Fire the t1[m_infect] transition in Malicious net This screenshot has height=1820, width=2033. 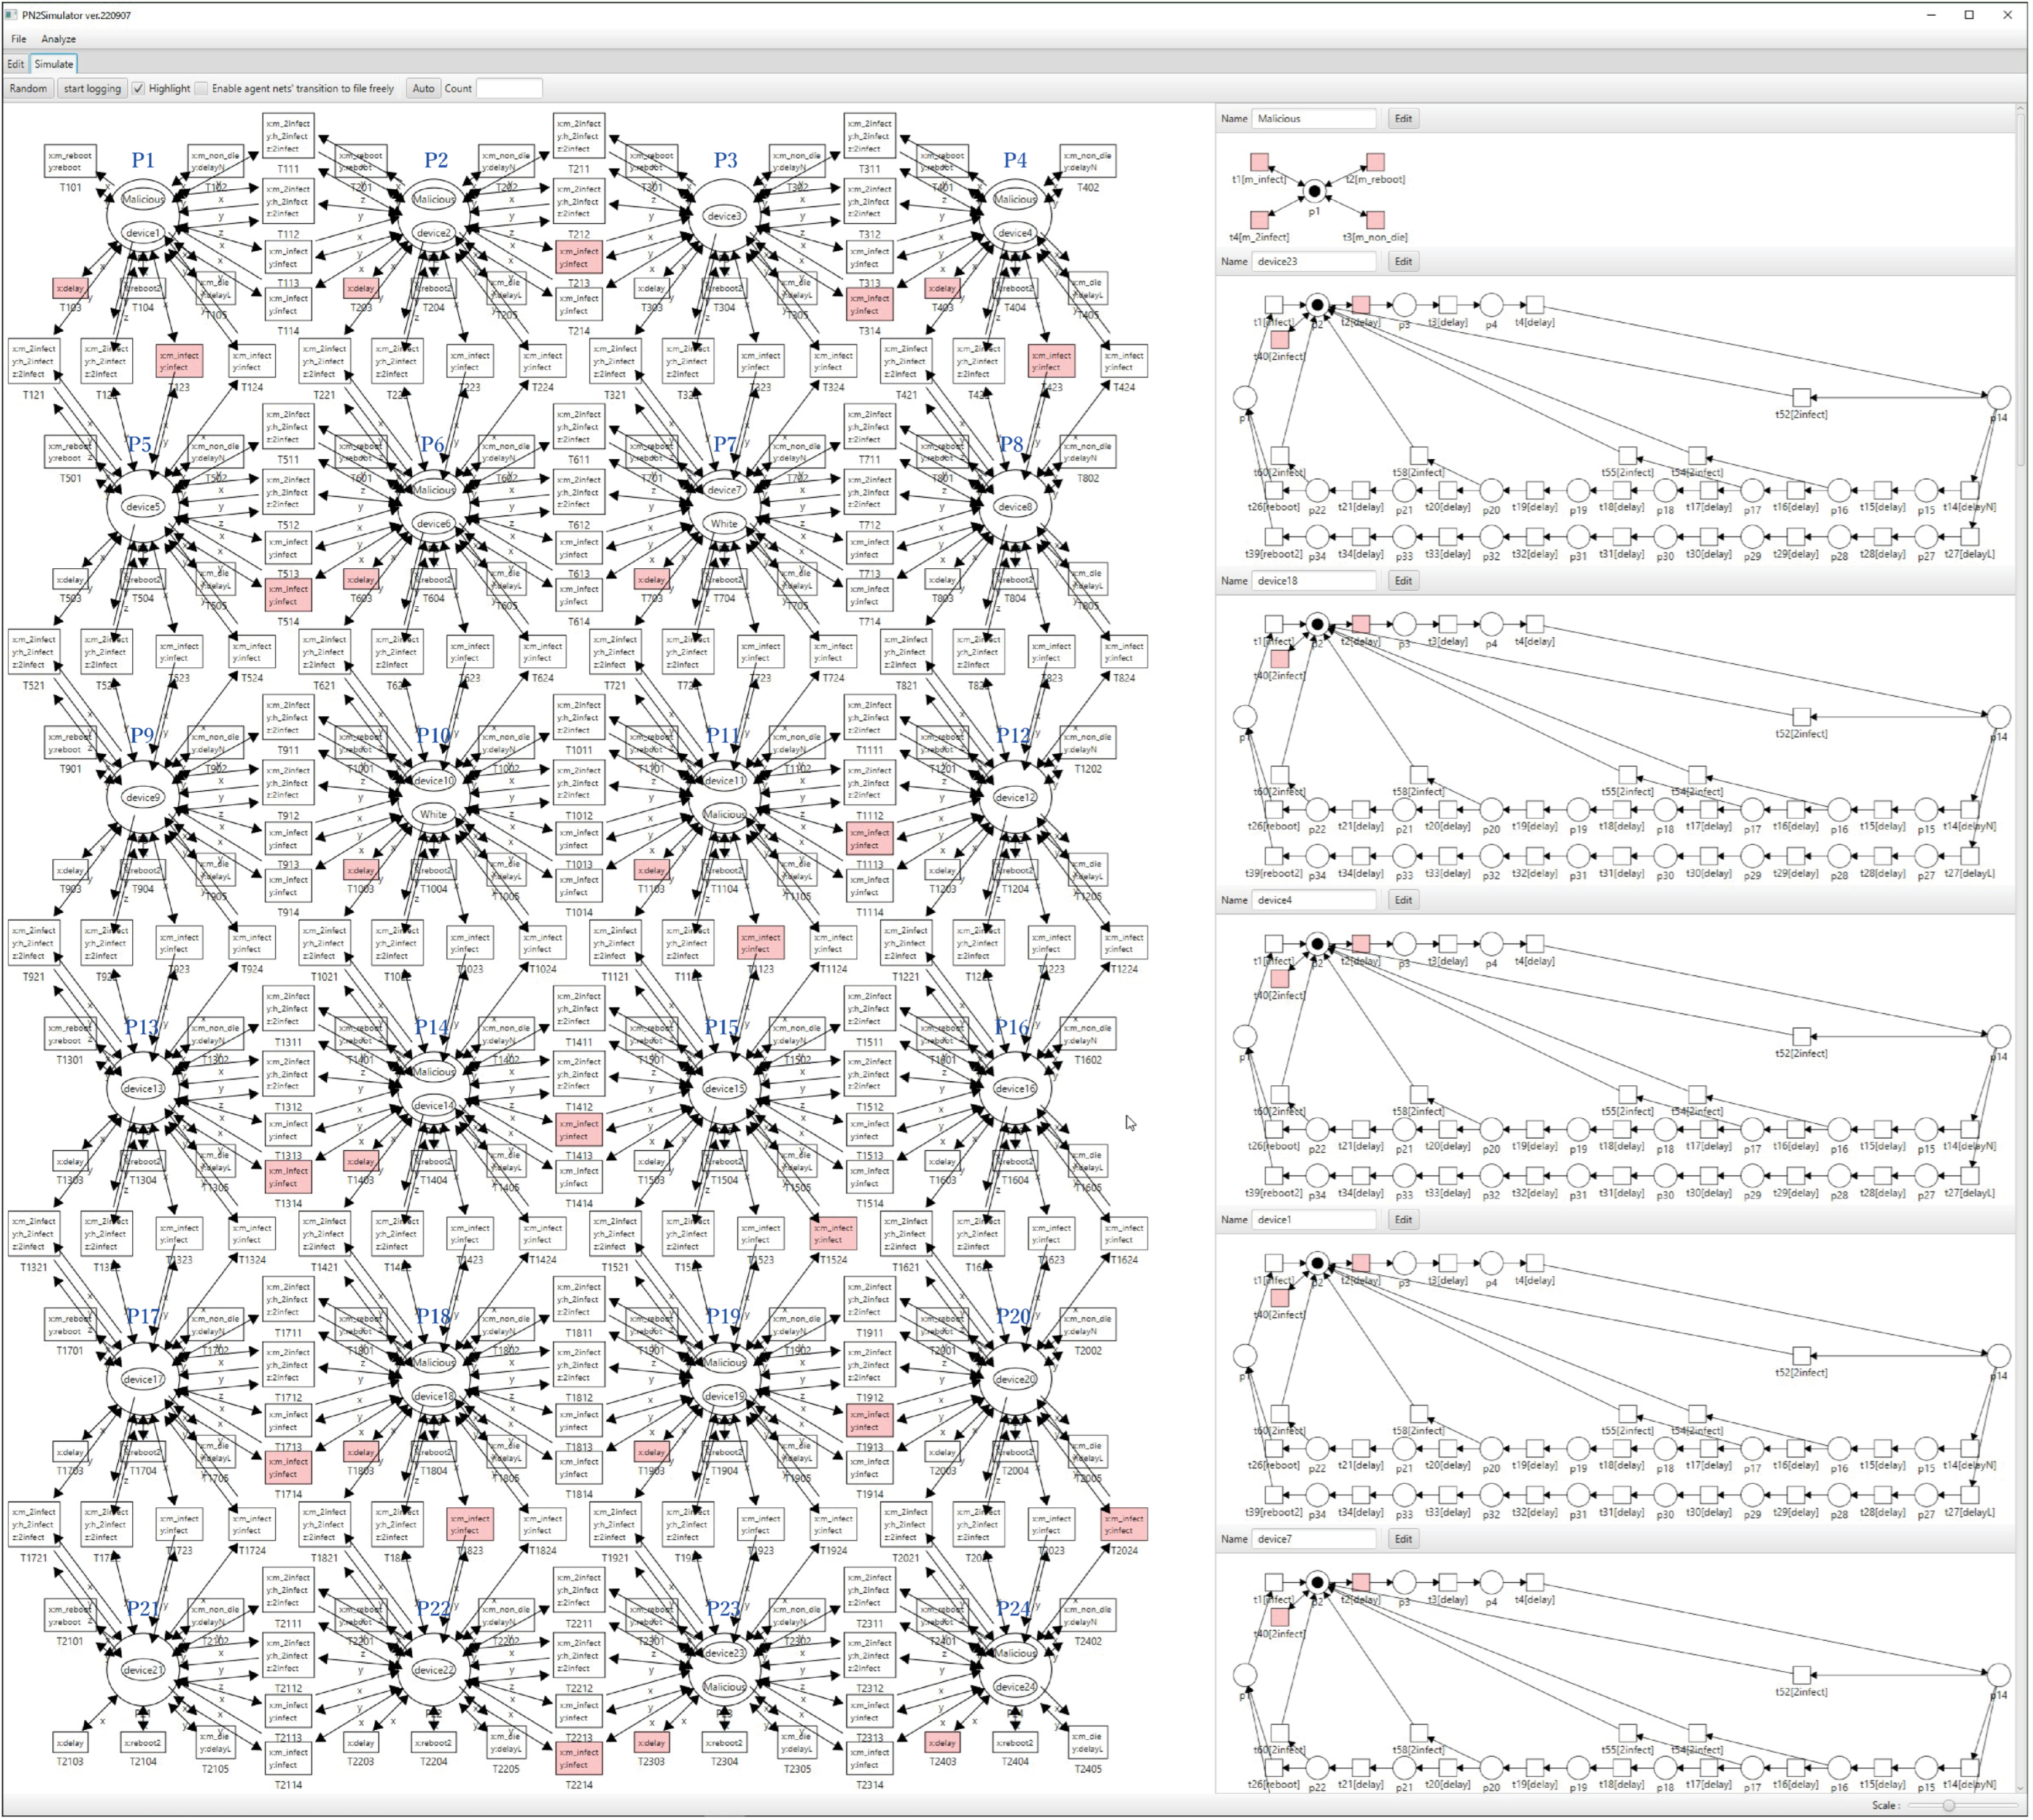pyautogui.click(x=1260, y=162)
